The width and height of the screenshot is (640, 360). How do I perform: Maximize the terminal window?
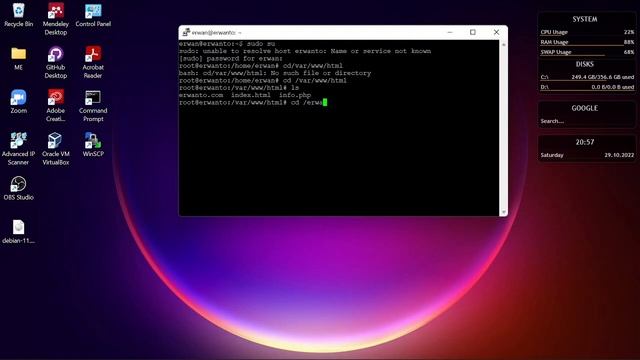pos(473,32)
